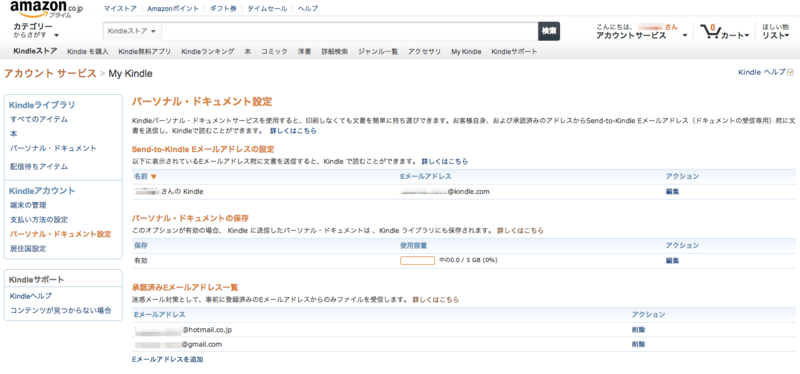Viewport: 800px width, 374px height.
Task: Open タイムセール in top navigation
Action: pos(267,9)
